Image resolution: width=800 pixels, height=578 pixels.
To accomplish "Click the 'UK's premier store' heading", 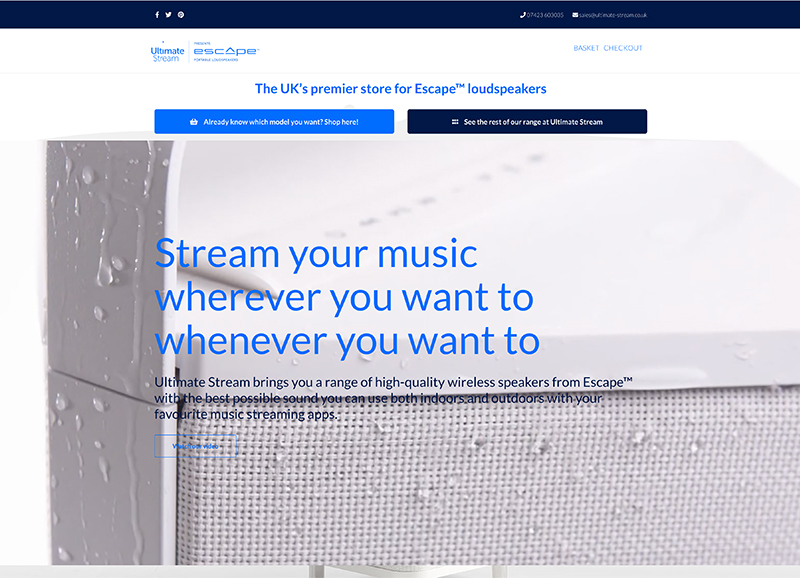I will tap(400, 89).
